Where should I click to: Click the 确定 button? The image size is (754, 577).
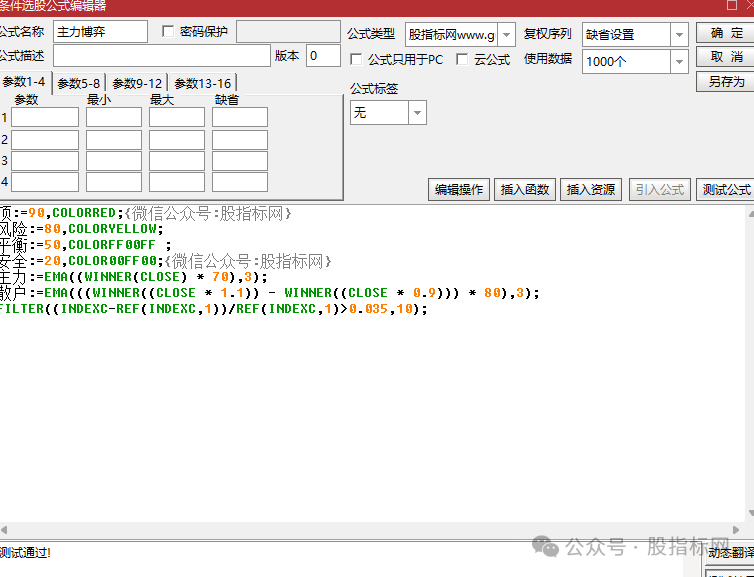coord(727,33)
